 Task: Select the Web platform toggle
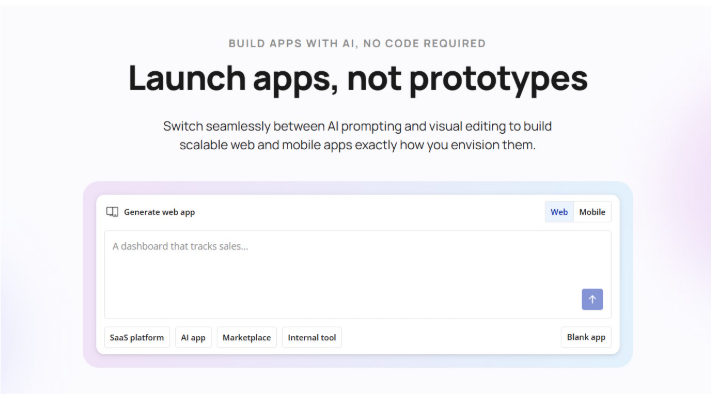pos(559,212)
